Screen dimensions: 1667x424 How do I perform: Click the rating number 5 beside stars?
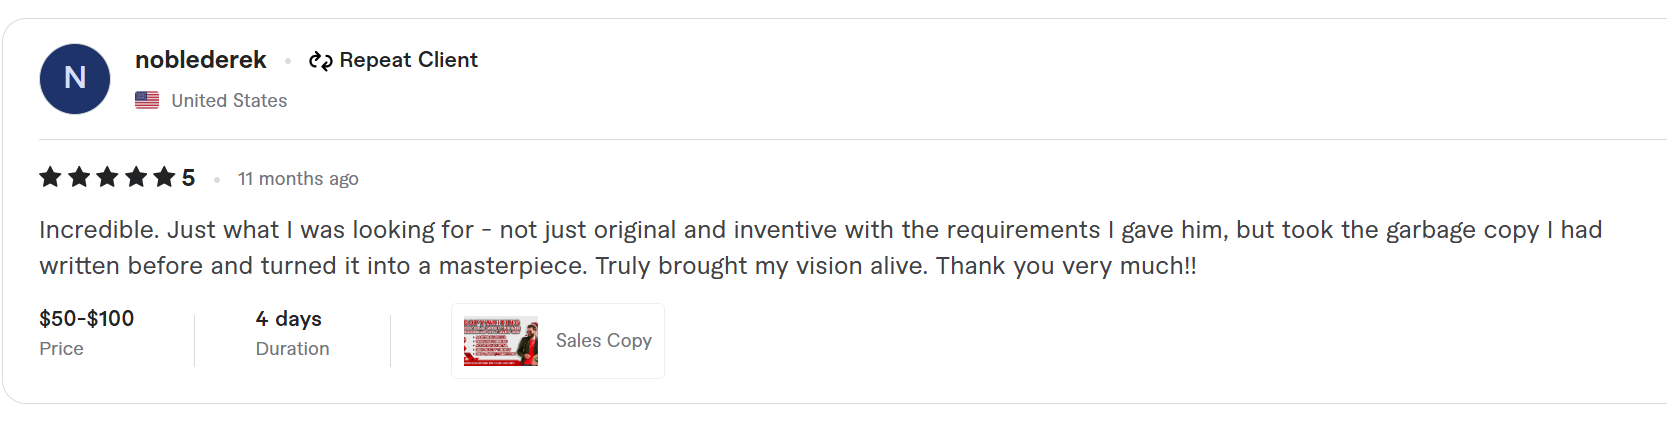[188, 178]
